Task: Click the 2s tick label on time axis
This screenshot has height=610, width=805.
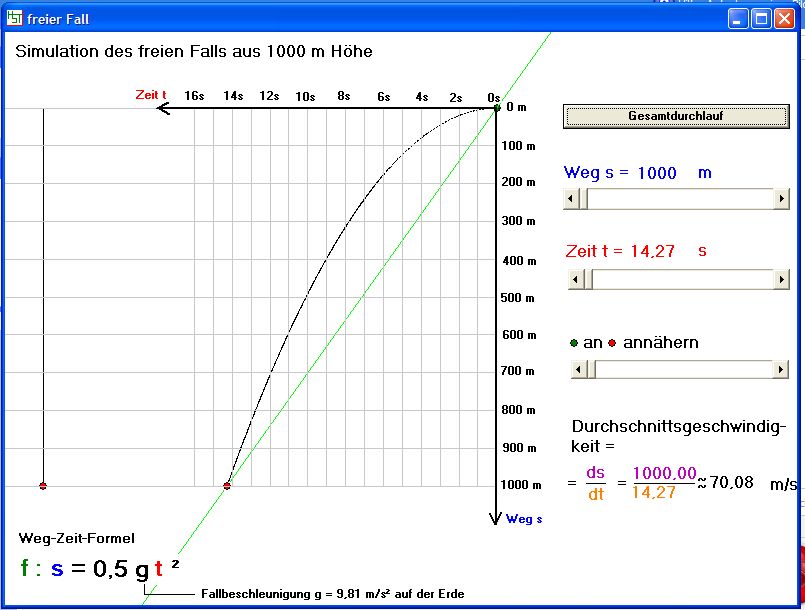Action: tap(456, 98)
